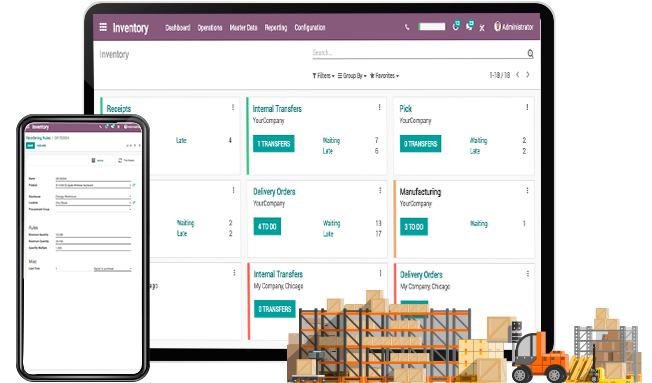The height and width of the screenshot is (383, 652).
Task: Click Save button on phone screen
Action: pos(30,146)
